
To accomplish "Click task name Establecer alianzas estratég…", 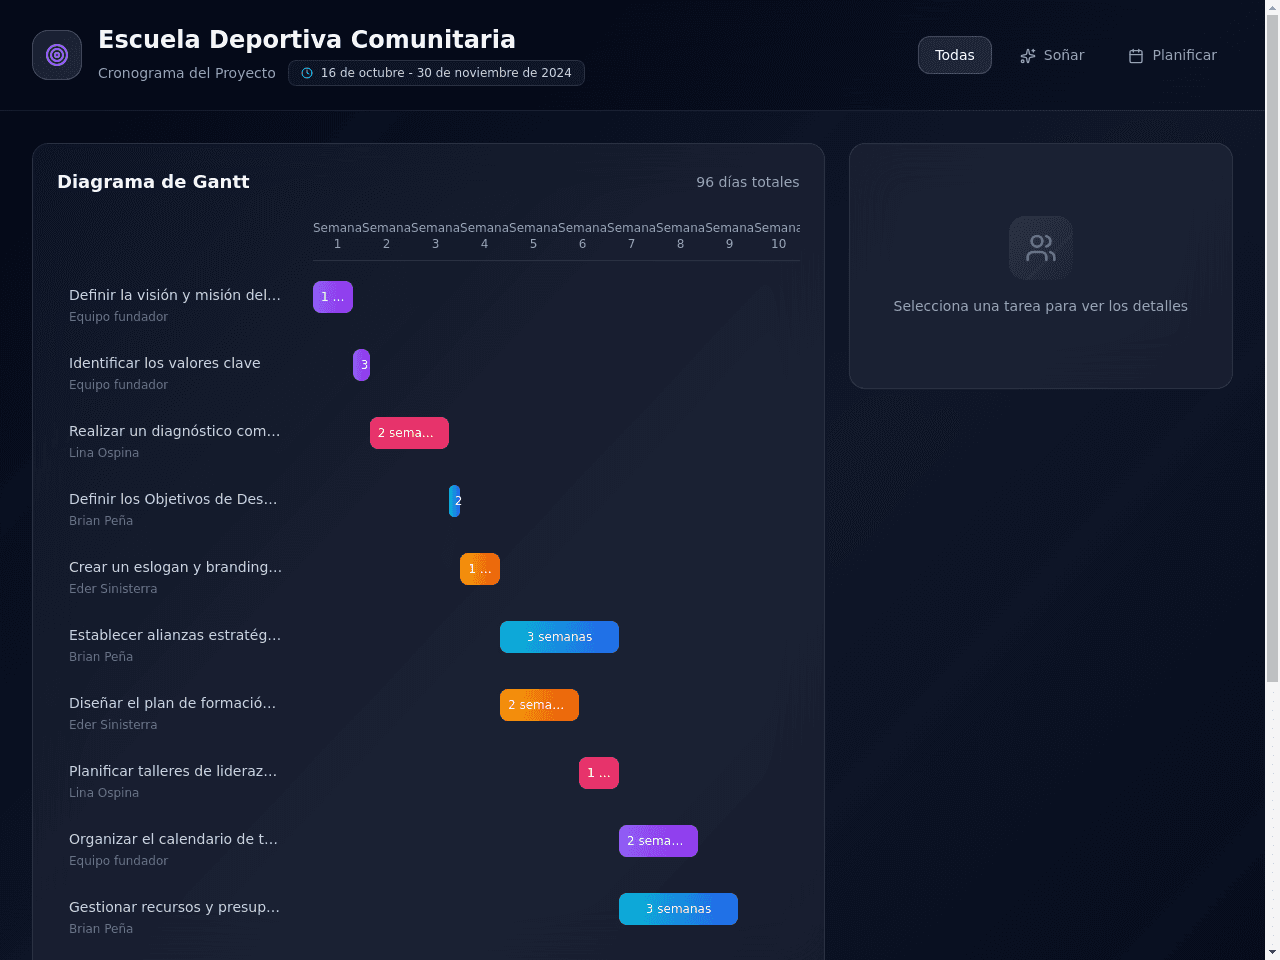I will 175,635.
